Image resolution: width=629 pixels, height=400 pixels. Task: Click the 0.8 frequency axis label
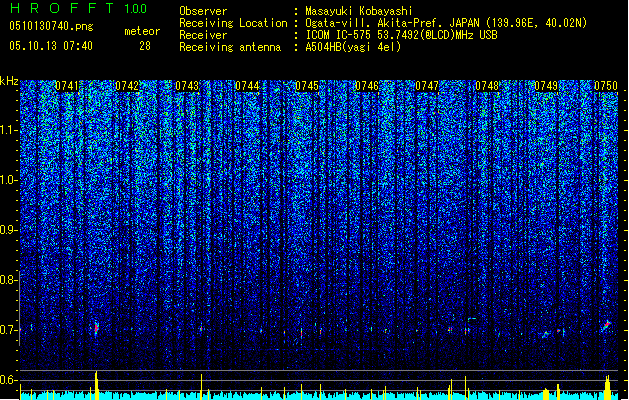(x=8, y=280)
